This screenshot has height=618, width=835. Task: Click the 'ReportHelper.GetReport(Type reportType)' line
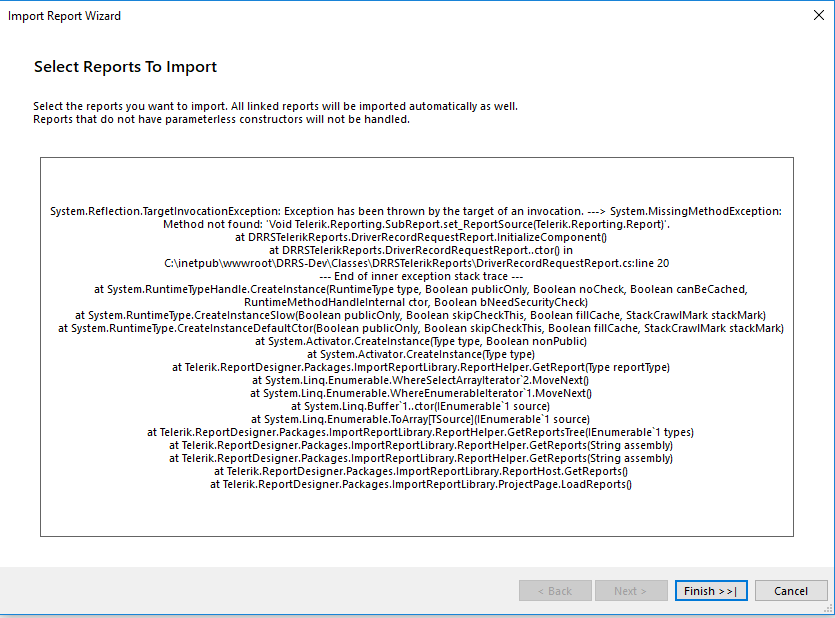(x=421, y=367)
